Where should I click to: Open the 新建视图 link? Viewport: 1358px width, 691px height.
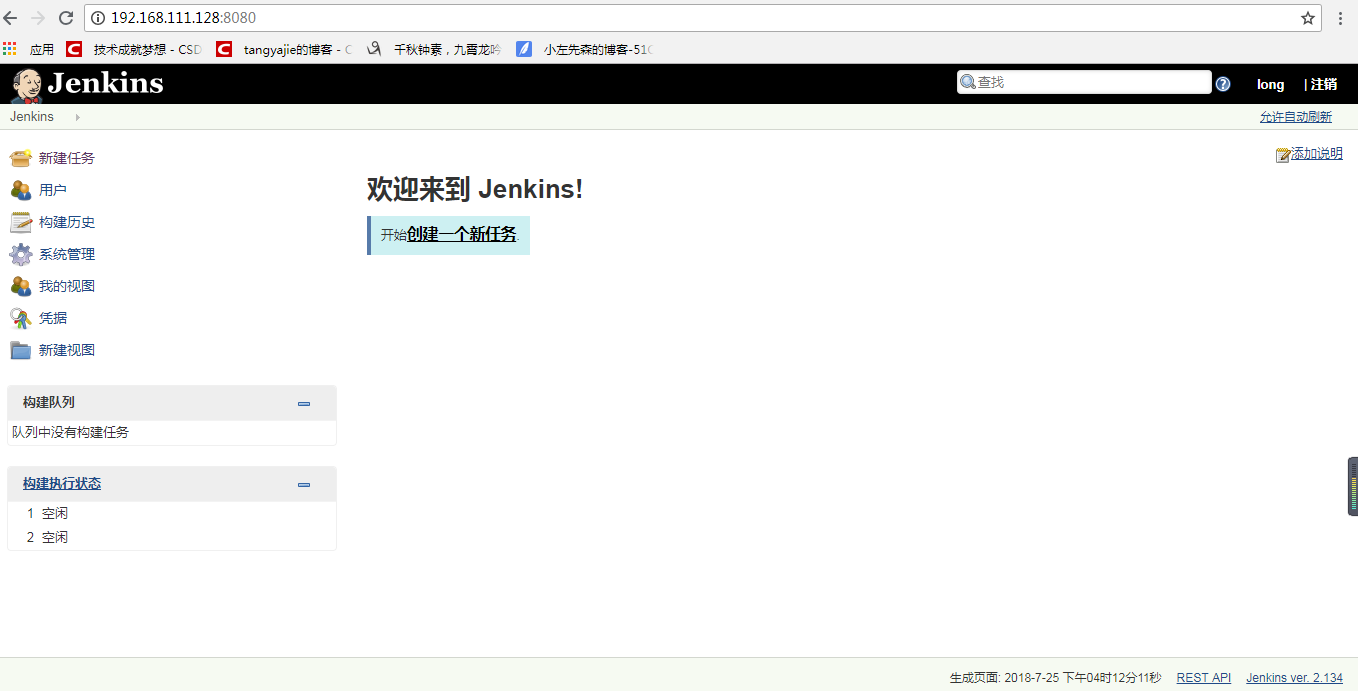pyautogui.click(x=67, y=350)
